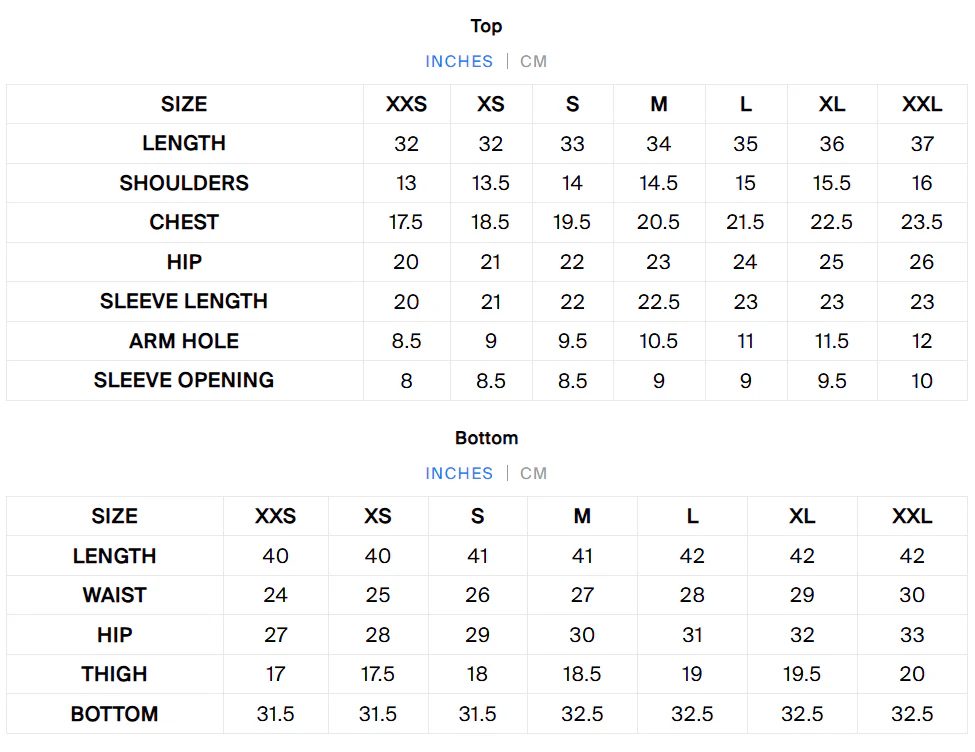Select the XXL chest value 23.5
Viewport: 975px width, 752px height.
pyautogui.click(x=922, y=222)
